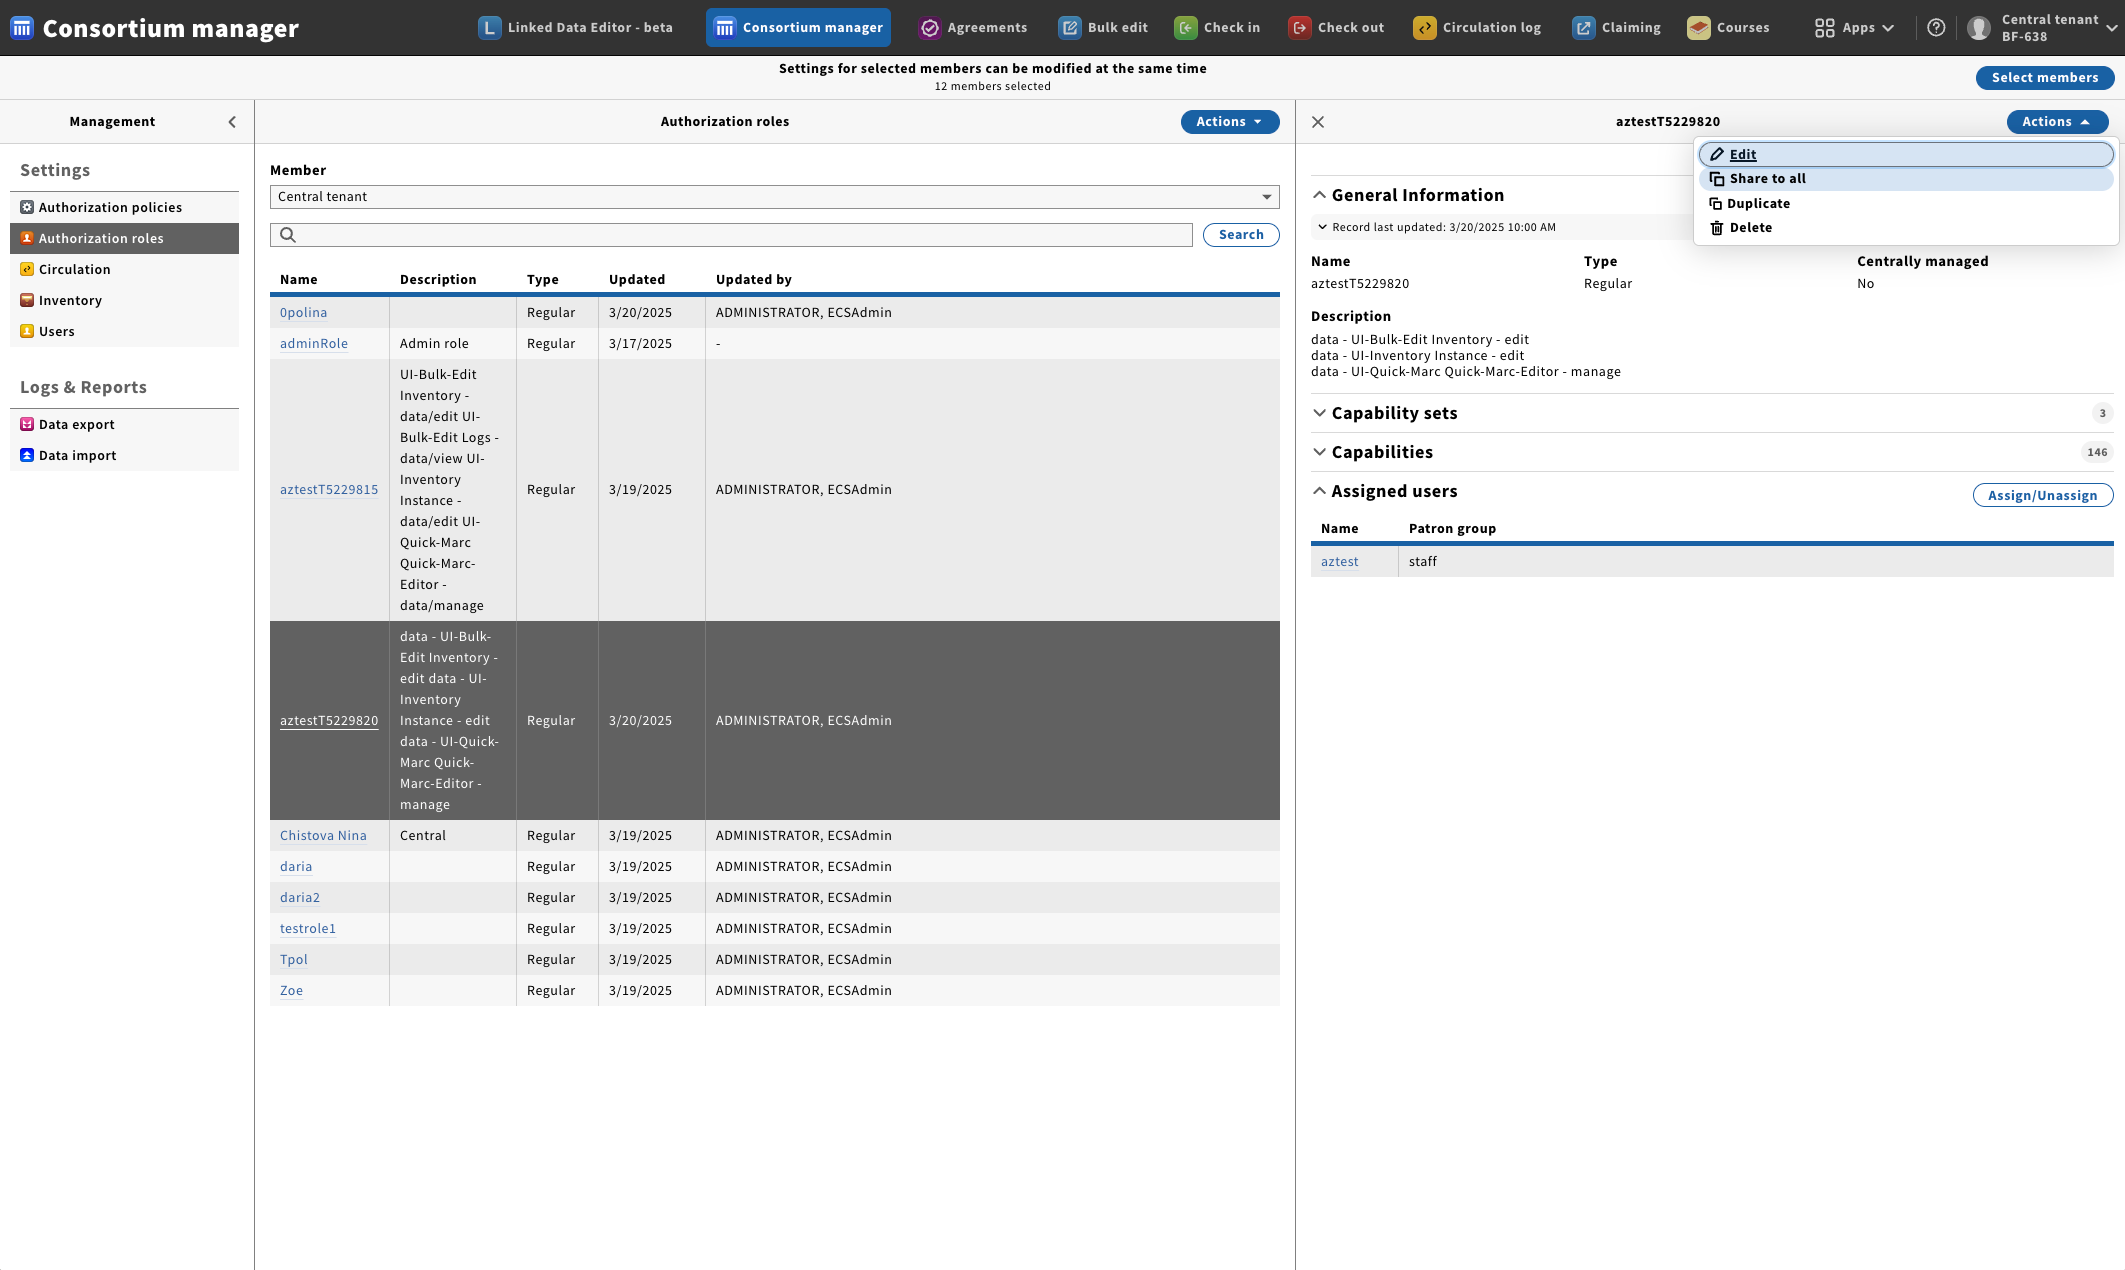Click the role search input field

point(731,235)
